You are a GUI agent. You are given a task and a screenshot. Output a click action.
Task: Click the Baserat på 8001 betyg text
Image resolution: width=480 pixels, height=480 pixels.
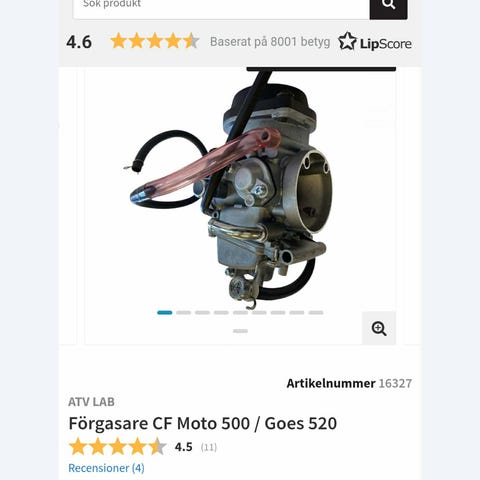pyautogui.click(x=270, y=42)
